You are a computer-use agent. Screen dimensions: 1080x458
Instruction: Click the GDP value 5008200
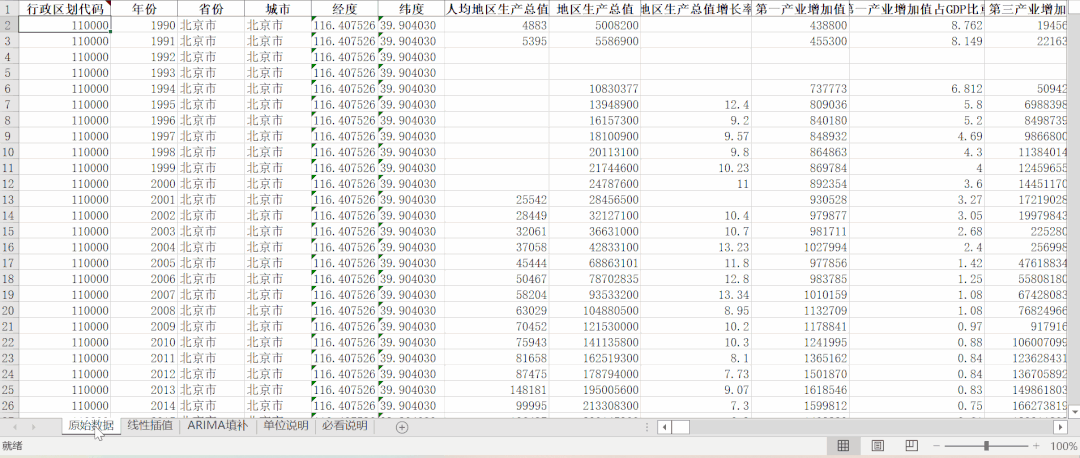click(594, 25)
